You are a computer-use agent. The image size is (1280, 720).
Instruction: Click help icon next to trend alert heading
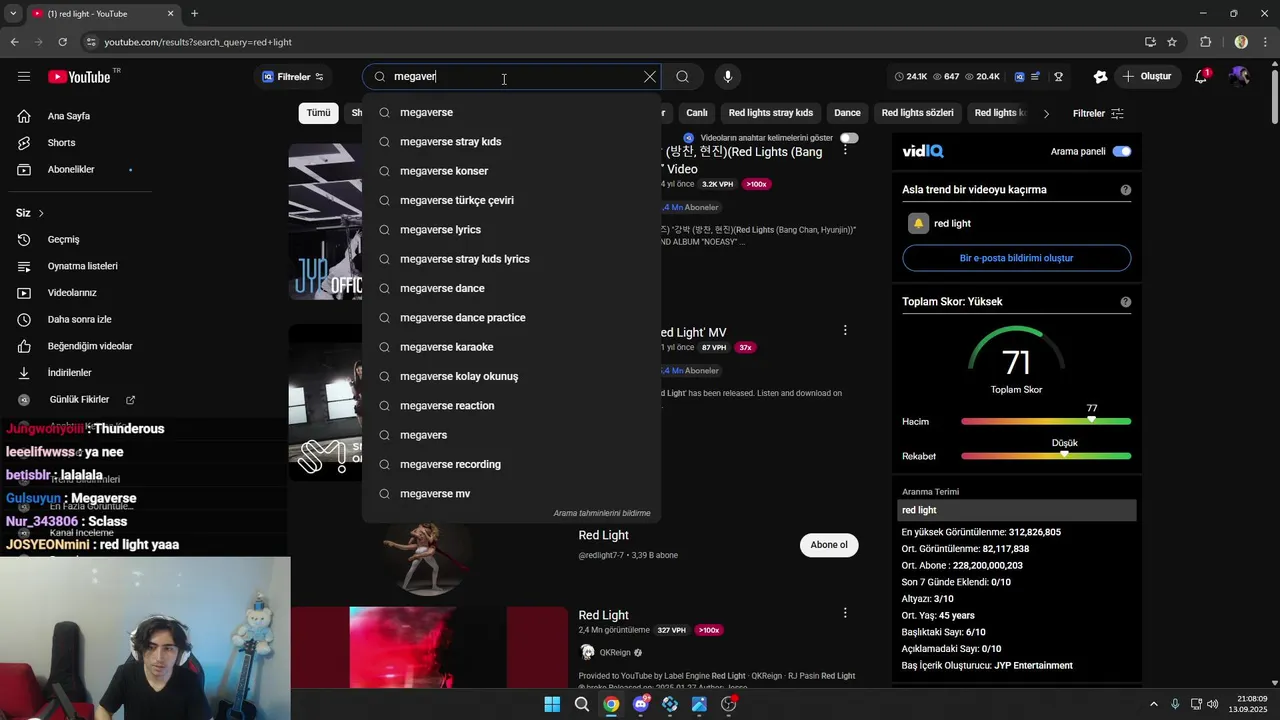click(x=1126, y=190)
